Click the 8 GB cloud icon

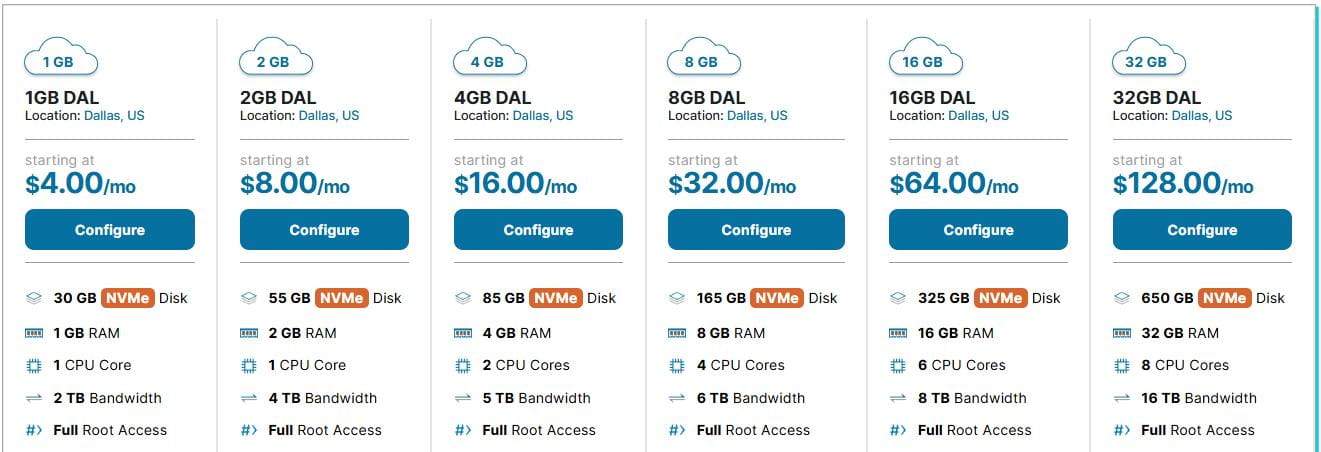point(702,58)
